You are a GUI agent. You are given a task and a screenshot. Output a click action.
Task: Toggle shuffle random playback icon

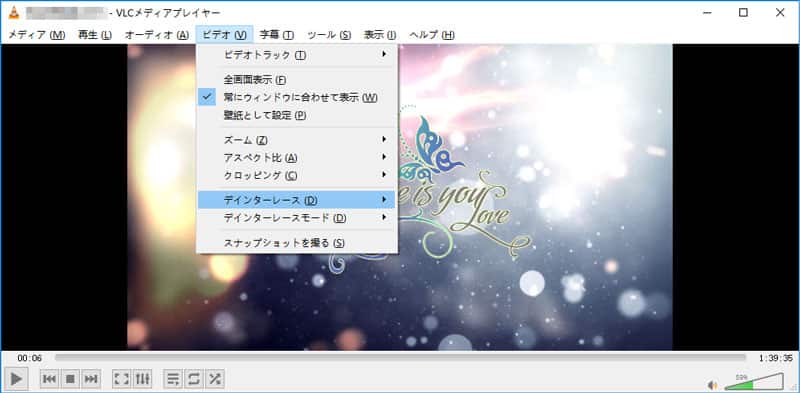click(x=215, y=379)
